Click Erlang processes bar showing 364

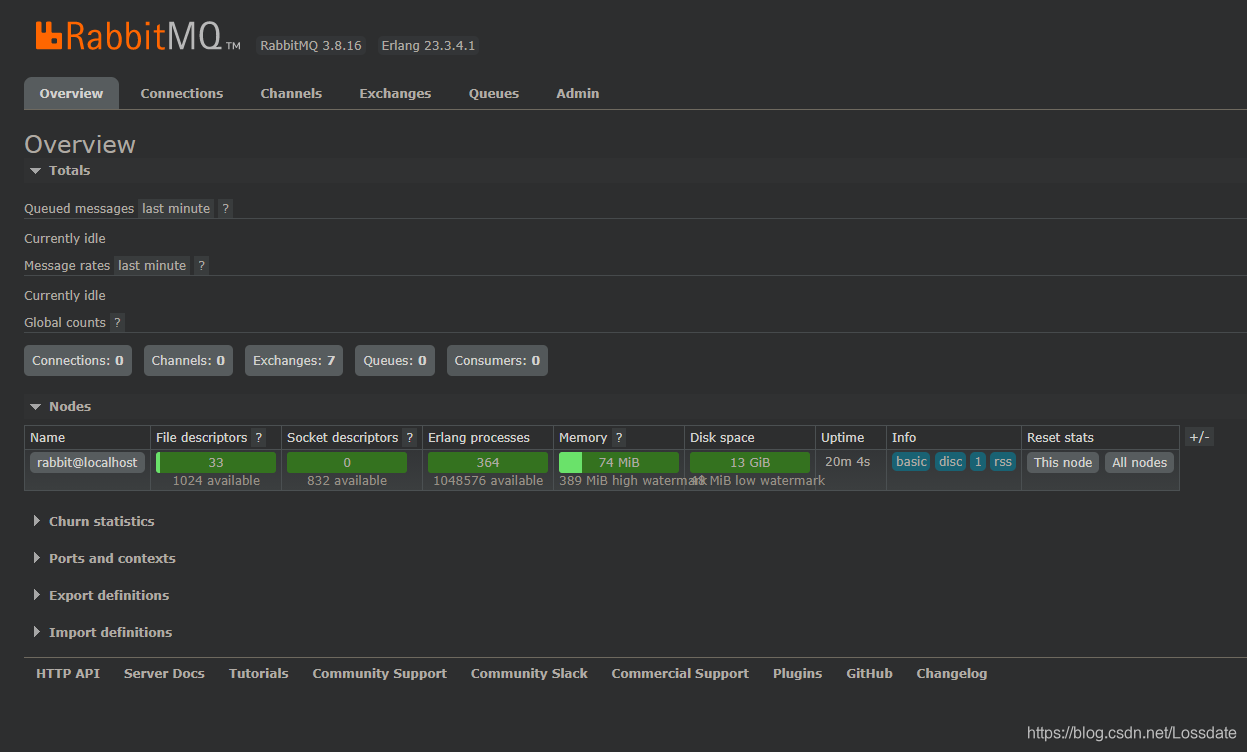coord(488,463)
